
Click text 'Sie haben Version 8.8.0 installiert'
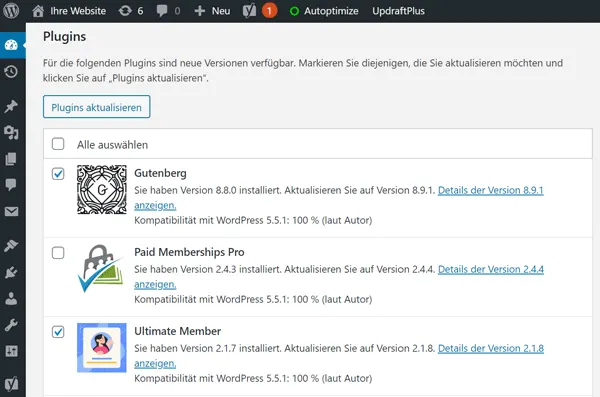click(x=208, y=190)
